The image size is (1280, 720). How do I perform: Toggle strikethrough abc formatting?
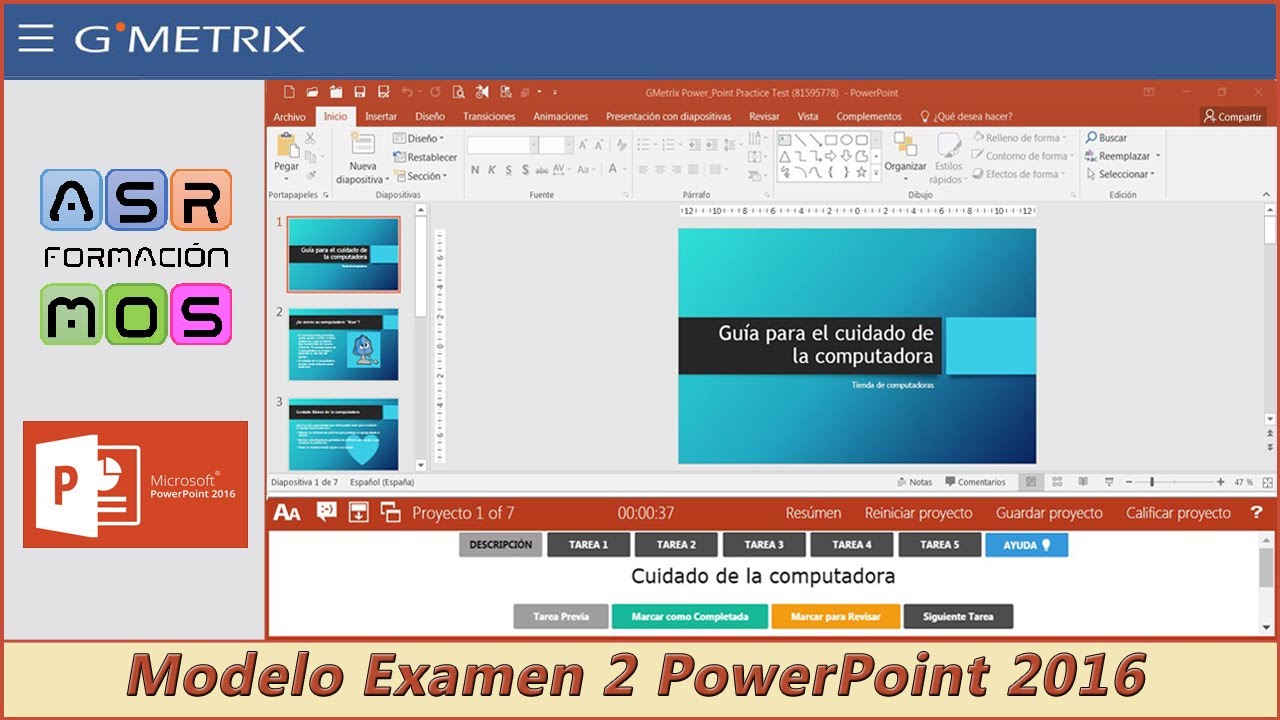tap(541, 170)
